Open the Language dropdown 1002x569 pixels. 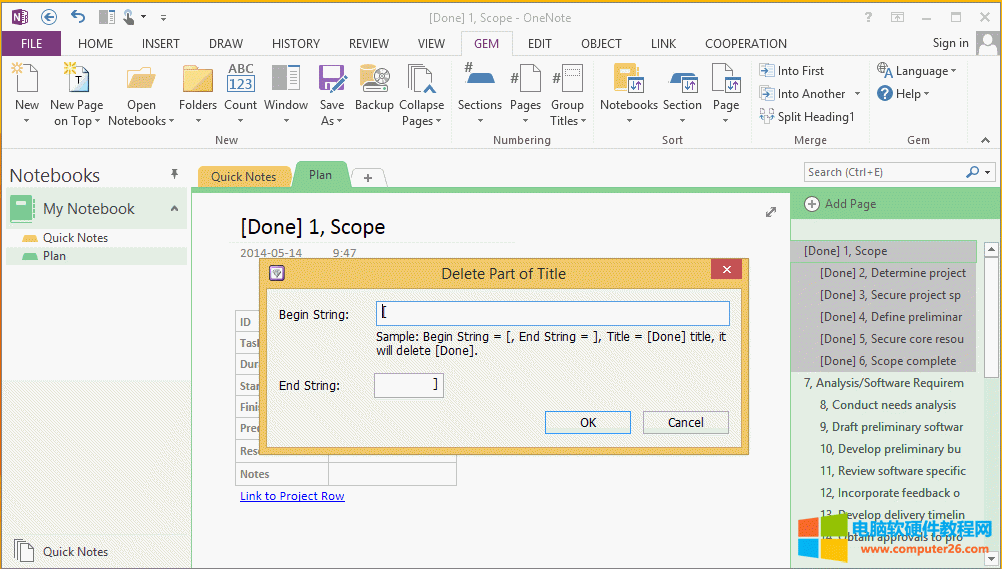pos(917,71)
